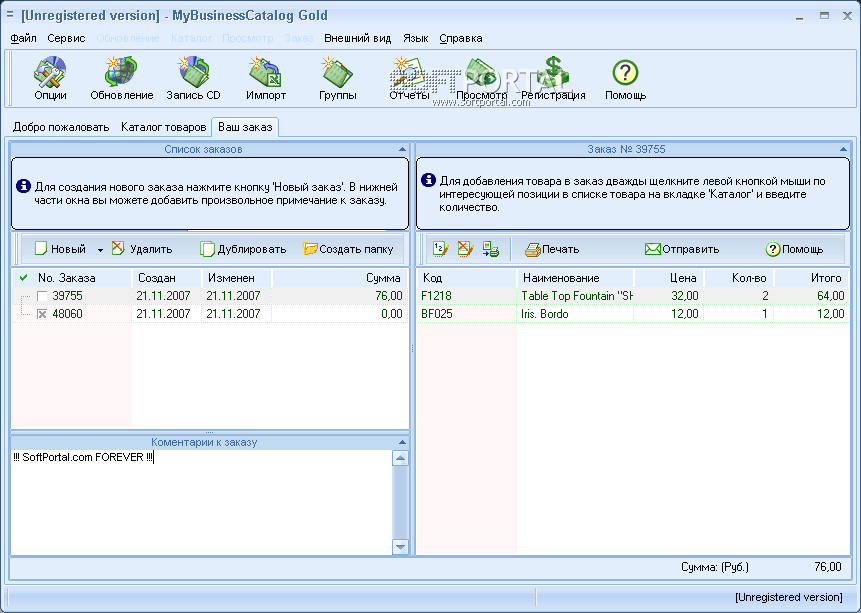Click the green checkmark column header
The image size is (861, 613).
(24, 278)
